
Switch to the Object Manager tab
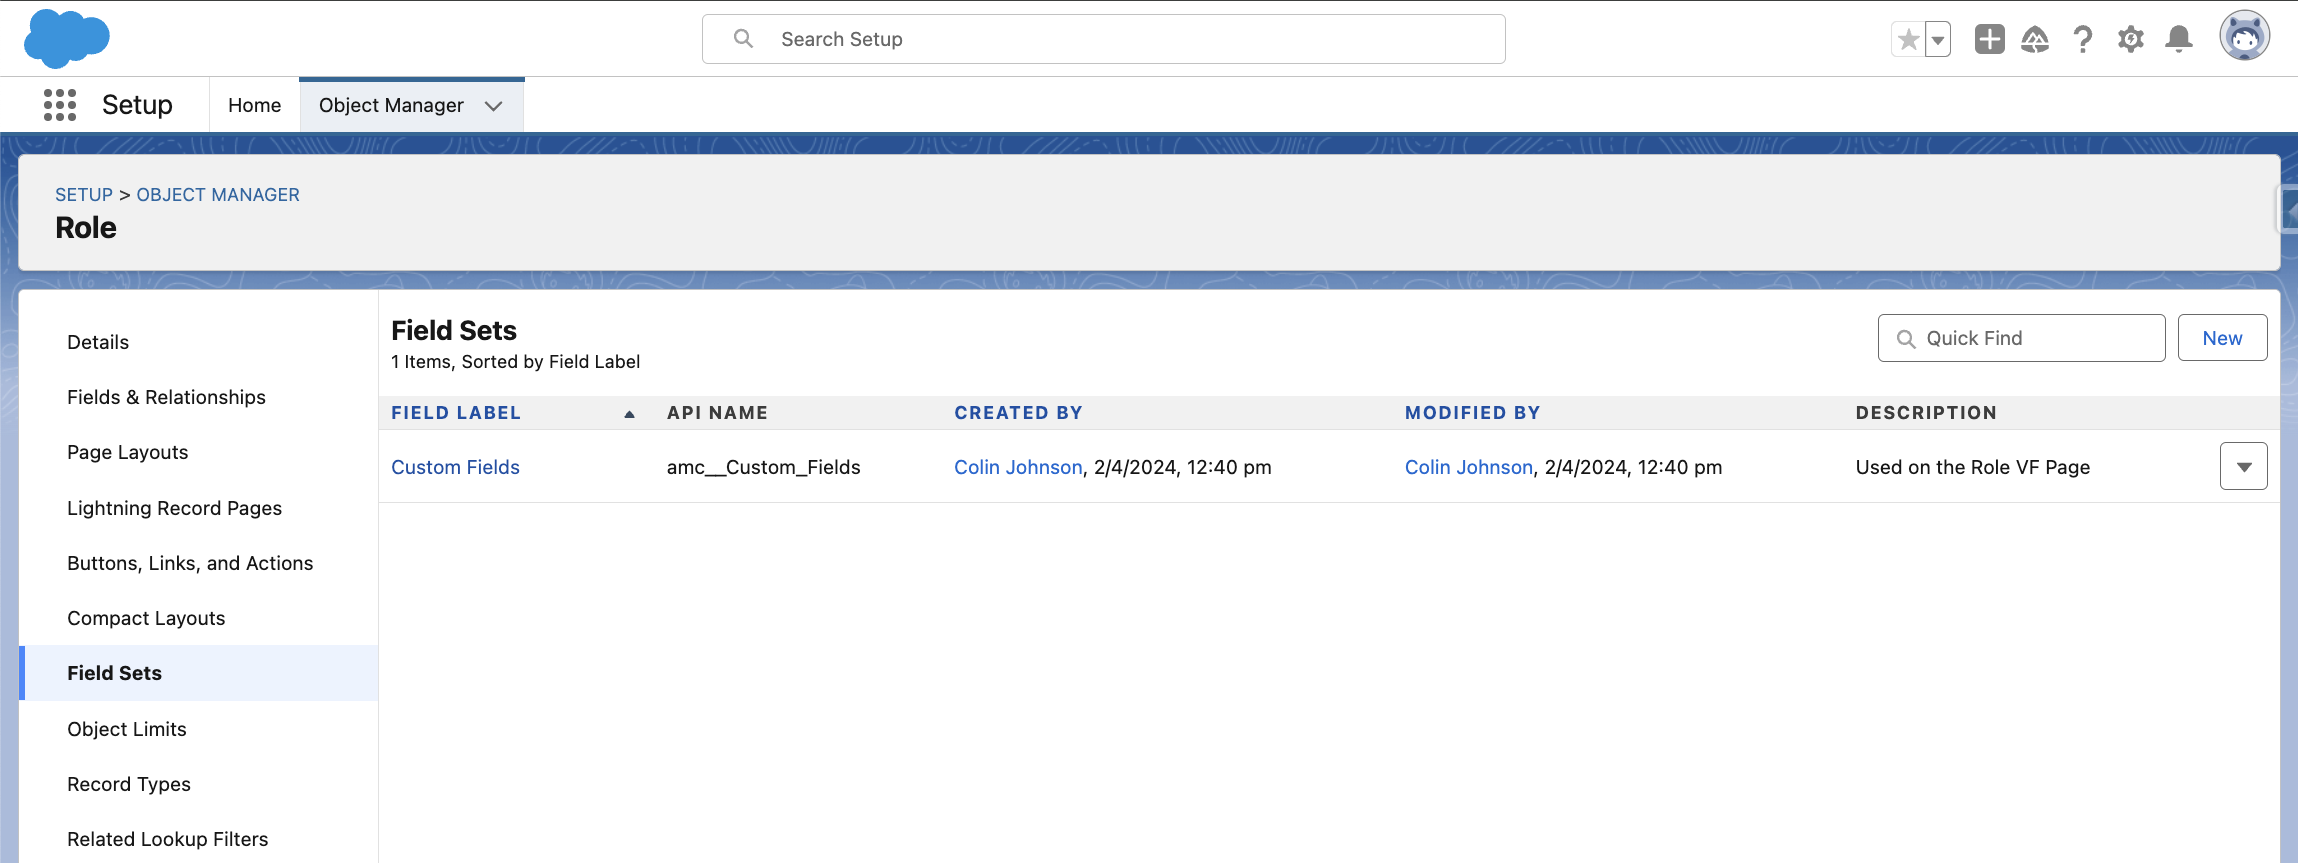pyautogui.click(x=391, y=105)
